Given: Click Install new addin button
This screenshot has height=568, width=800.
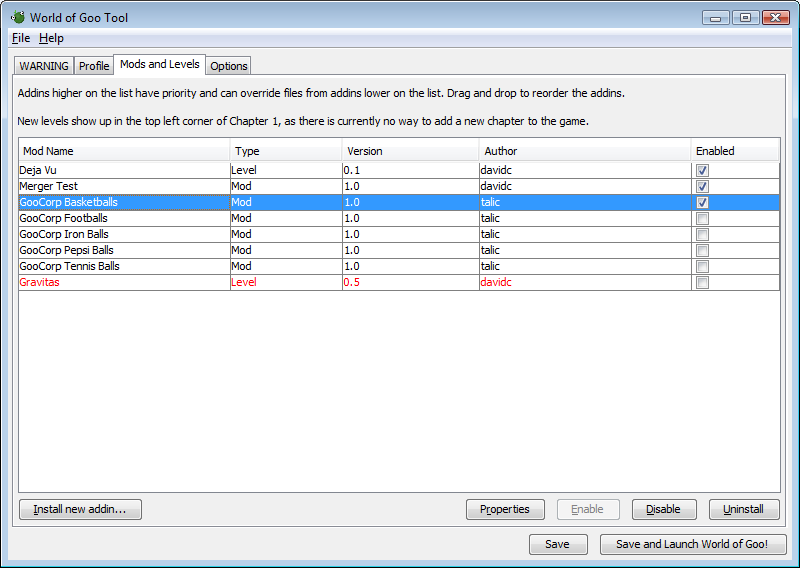Looking at the screenshot, I should [x=80, y=509].
